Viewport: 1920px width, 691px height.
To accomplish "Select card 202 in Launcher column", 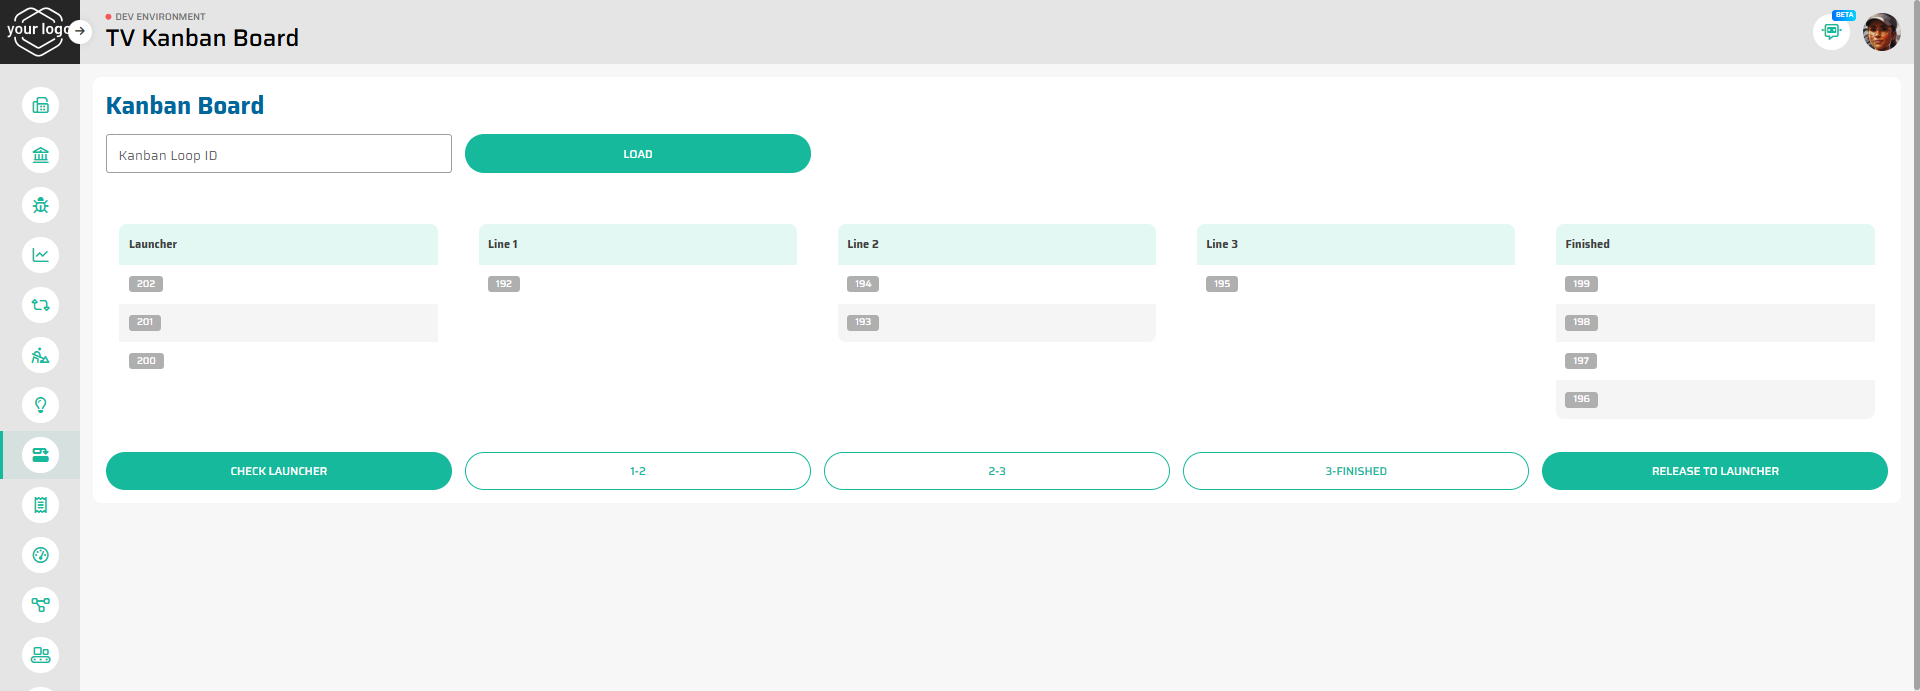I will [146, 284].
